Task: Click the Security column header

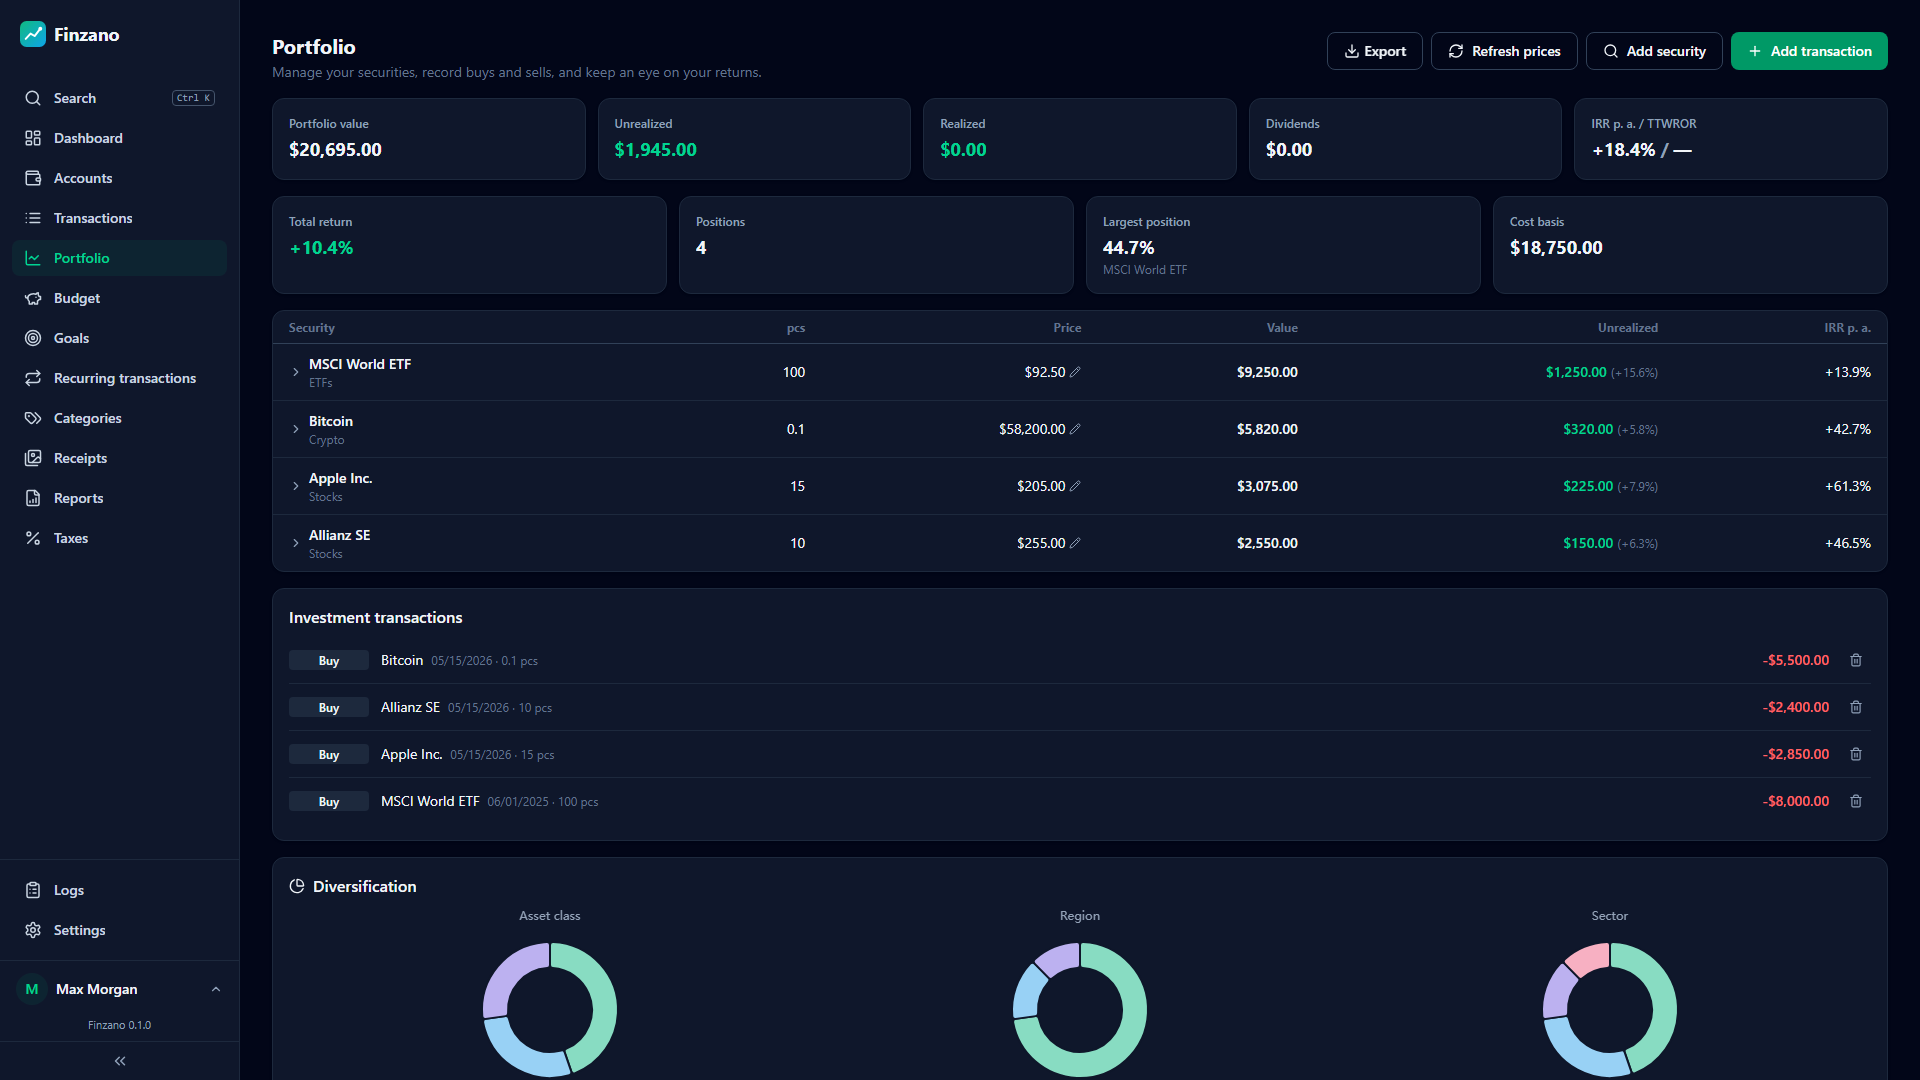Action: point(312,328)
